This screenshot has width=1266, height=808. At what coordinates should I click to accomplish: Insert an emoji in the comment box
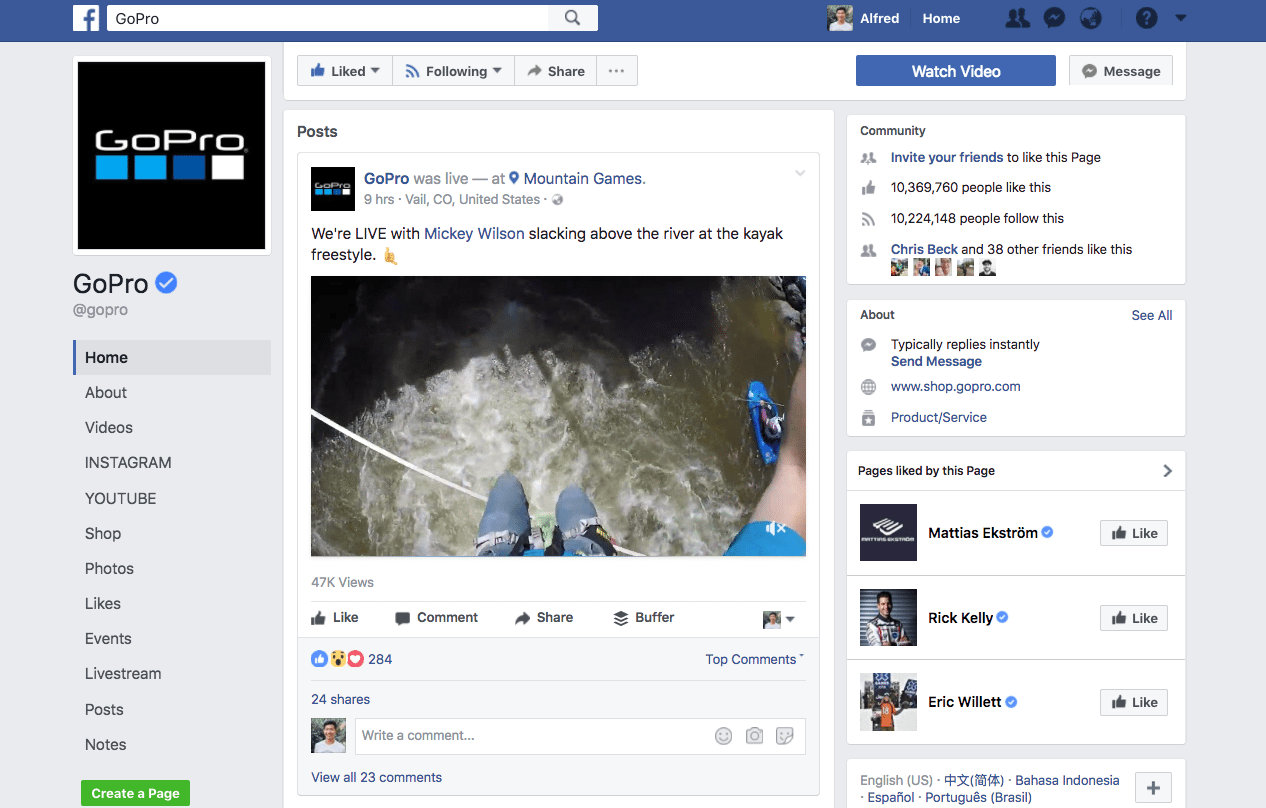click(723, 735)
